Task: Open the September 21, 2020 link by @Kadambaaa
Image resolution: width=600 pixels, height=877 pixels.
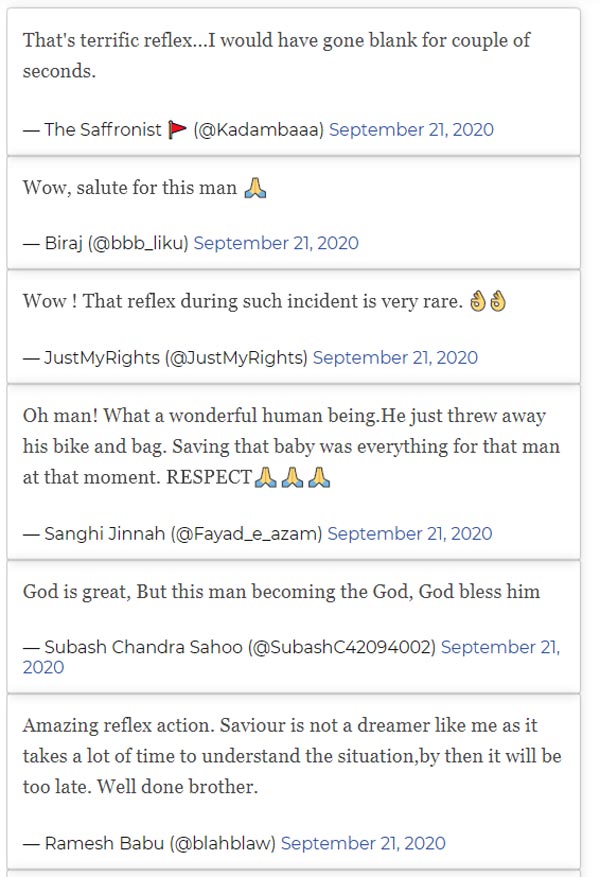Action: (411, 130)
